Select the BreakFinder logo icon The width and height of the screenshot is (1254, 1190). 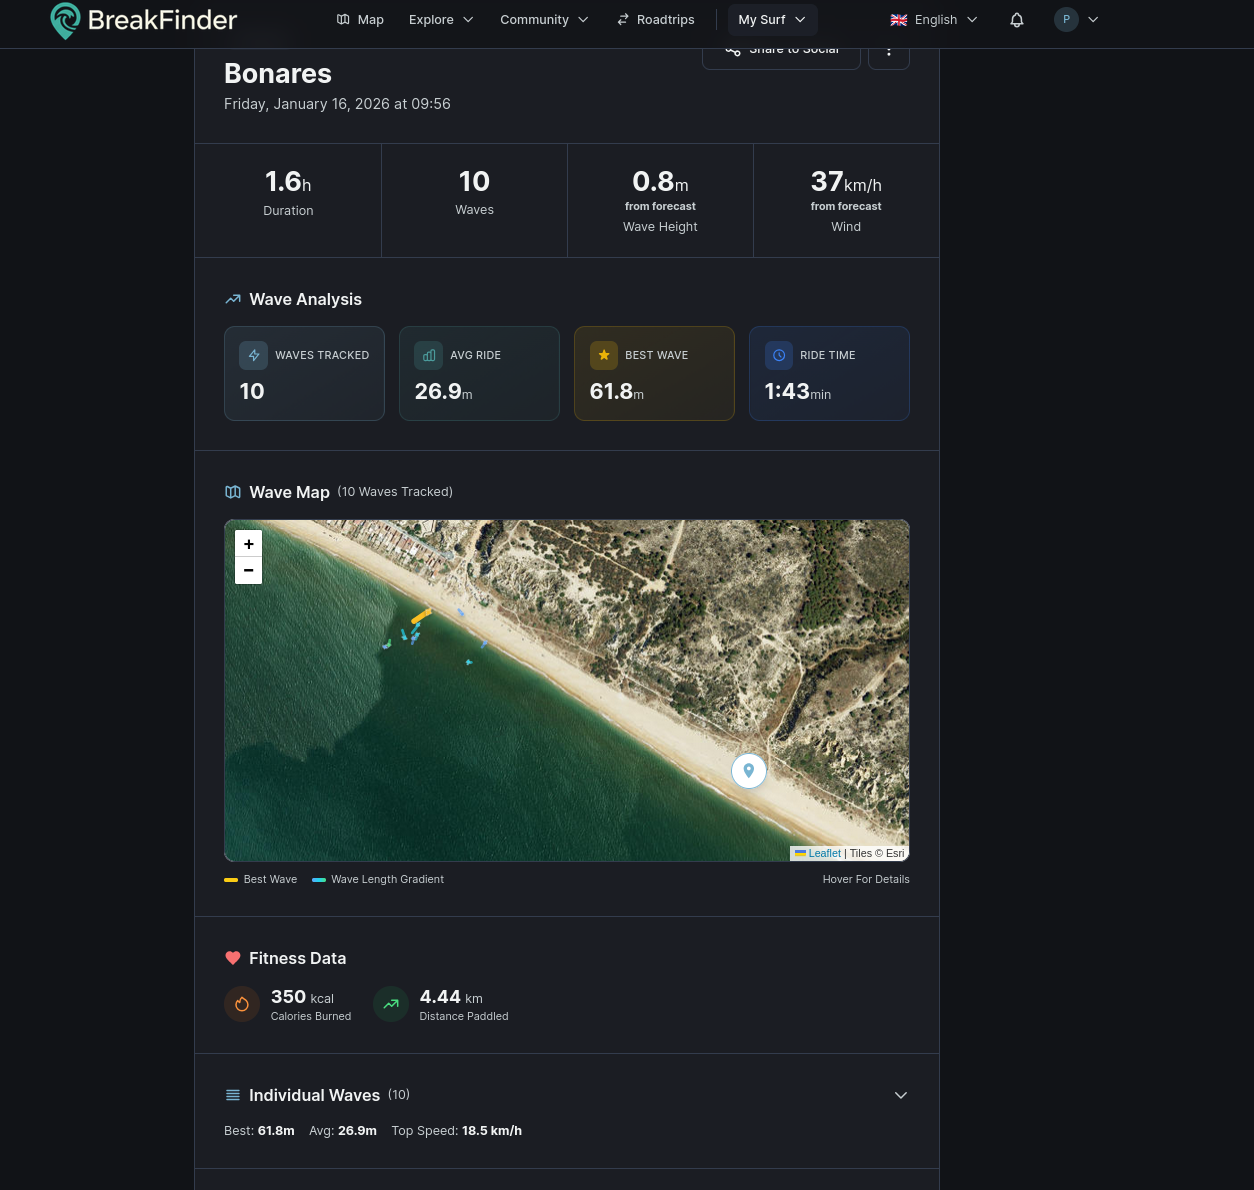tap(65, 20)
